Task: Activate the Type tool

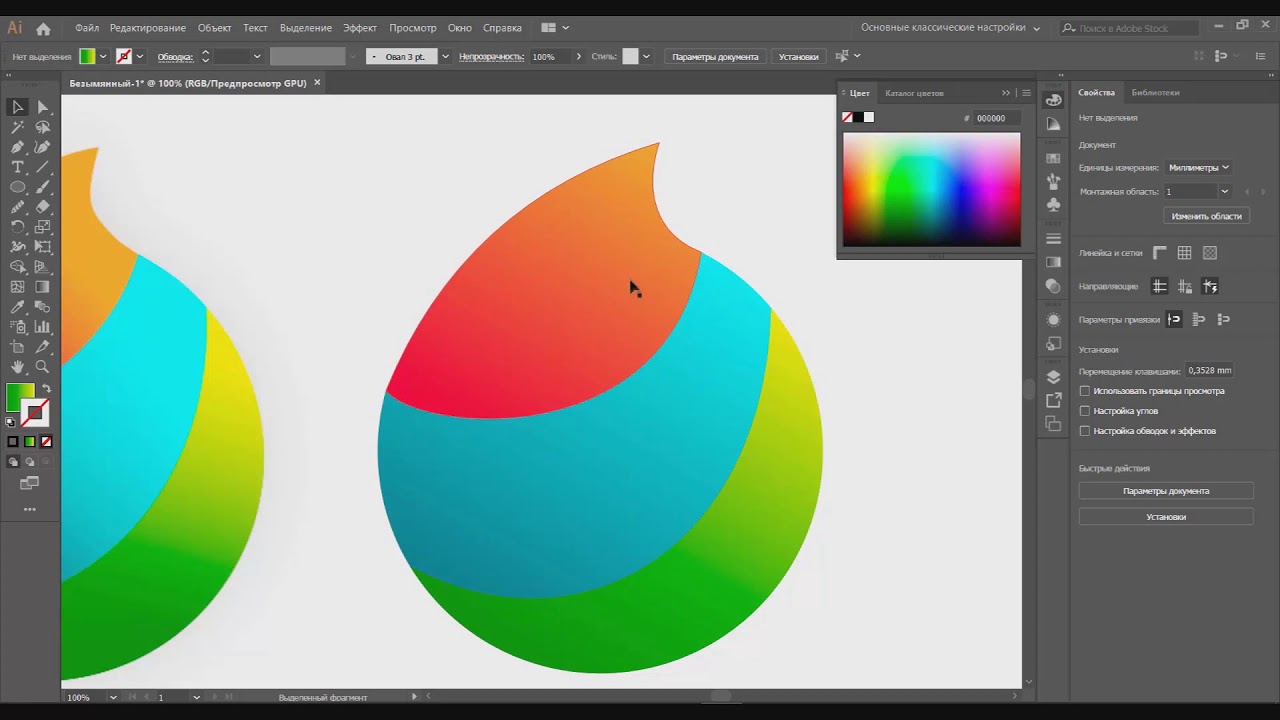Action: (x=17, y=165)
